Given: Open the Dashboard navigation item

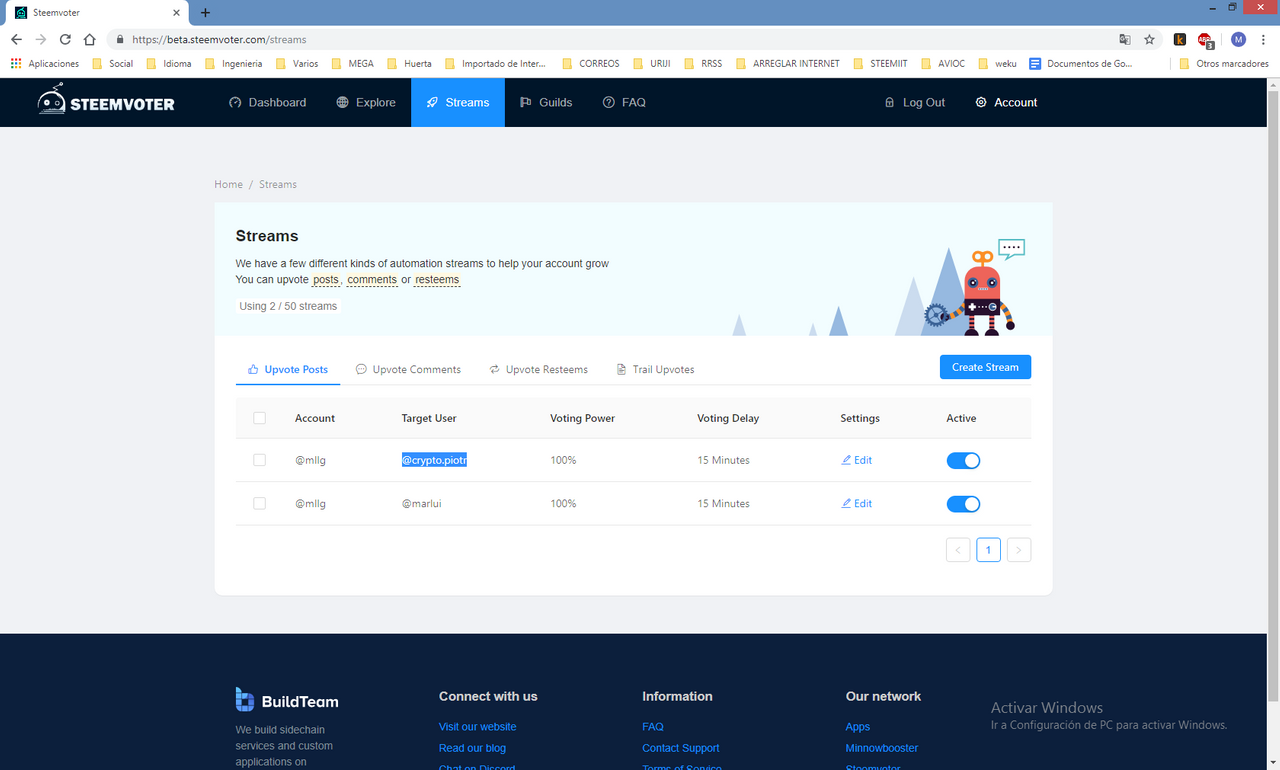Looking at the screenshot, I should pos(268,102).
